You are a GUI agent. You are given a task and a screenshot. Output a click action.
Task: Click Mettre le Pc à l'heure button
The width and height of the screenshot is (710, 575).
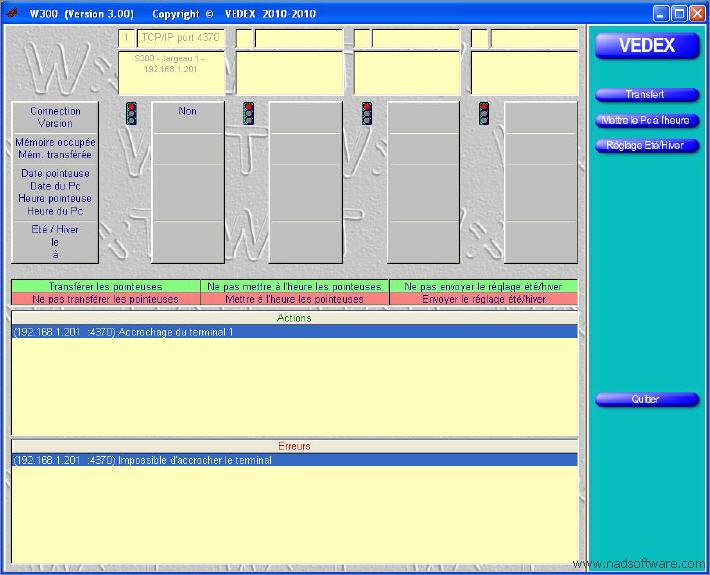tap(647, 120)
